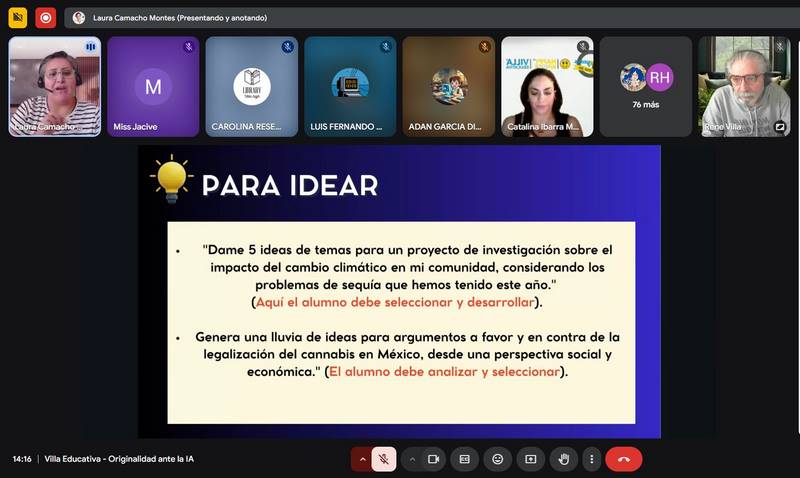This screenshot has width=800, height=478.
Task: Show the 76 más participants tile
Action: [645, 86]
